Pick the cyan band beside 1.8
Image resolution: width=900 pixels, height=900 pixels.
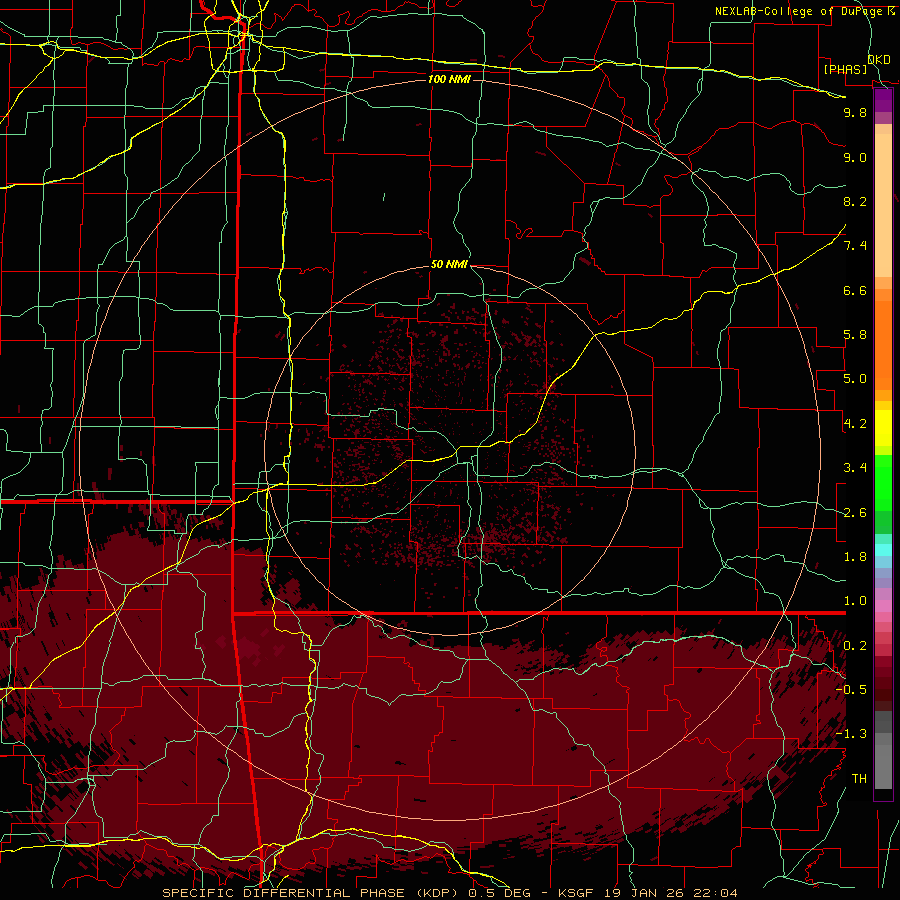click(x=883, y=550)
